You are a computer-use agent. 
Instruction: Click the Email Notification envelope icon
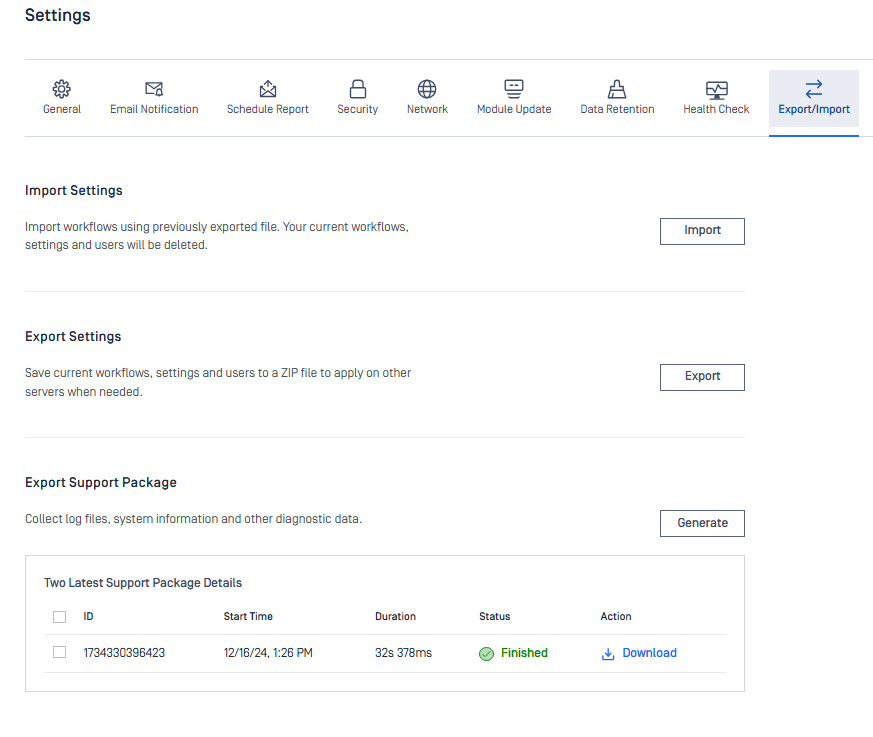[x=154, y=89]
